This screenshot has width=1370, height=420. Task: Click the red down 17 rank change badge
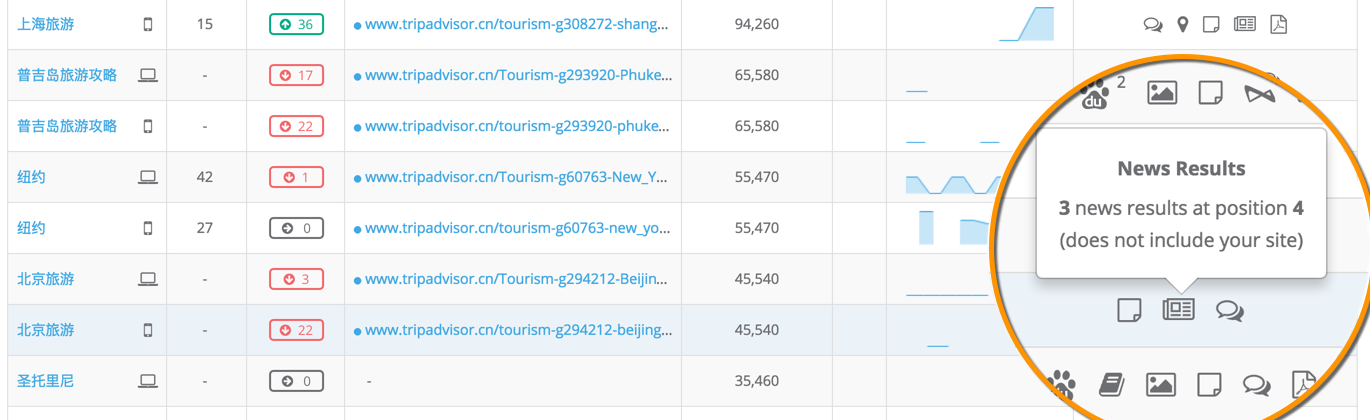[296, 75]
